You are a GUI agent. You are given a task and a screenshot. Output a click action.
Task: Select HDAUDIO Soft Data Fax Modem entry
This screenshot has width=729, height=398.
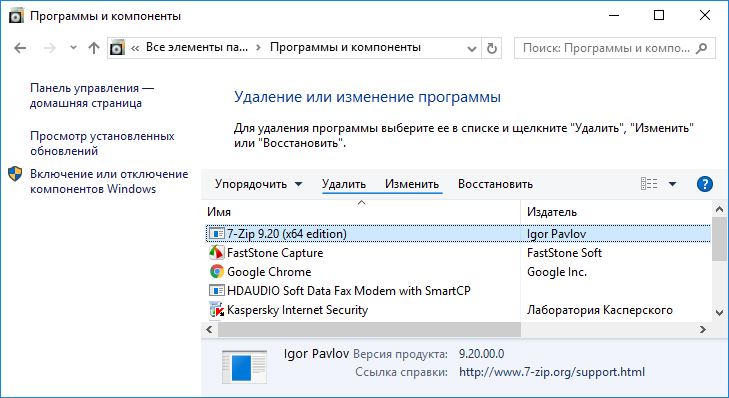349,291
